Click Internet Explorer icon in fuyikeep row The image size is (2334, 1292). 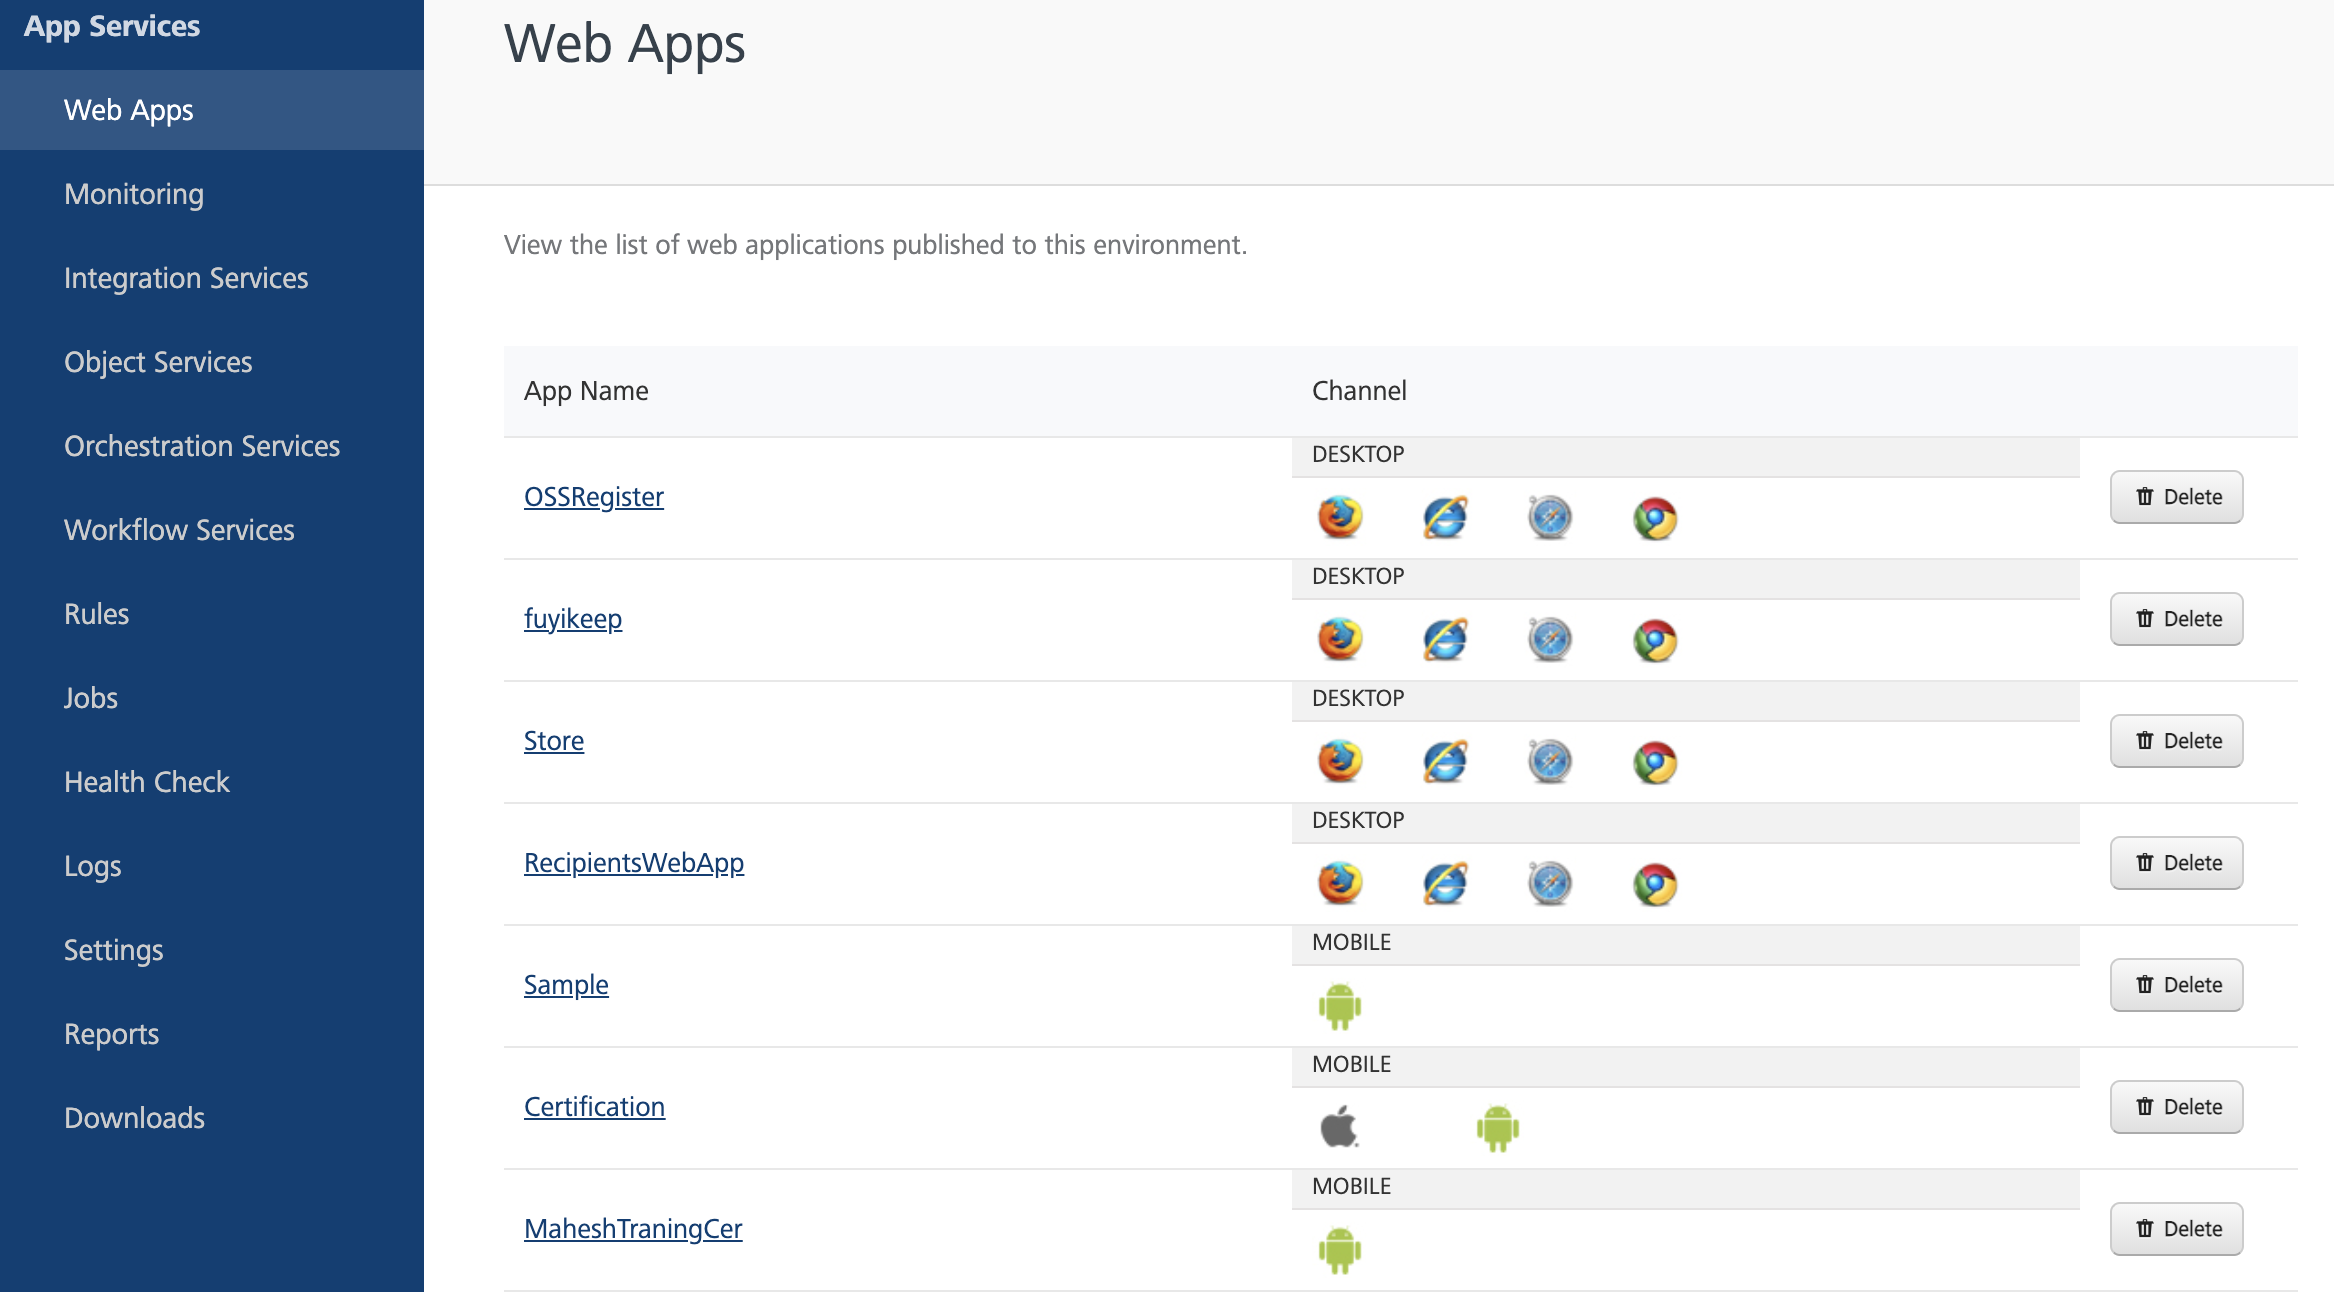[x=1445, y=640]
